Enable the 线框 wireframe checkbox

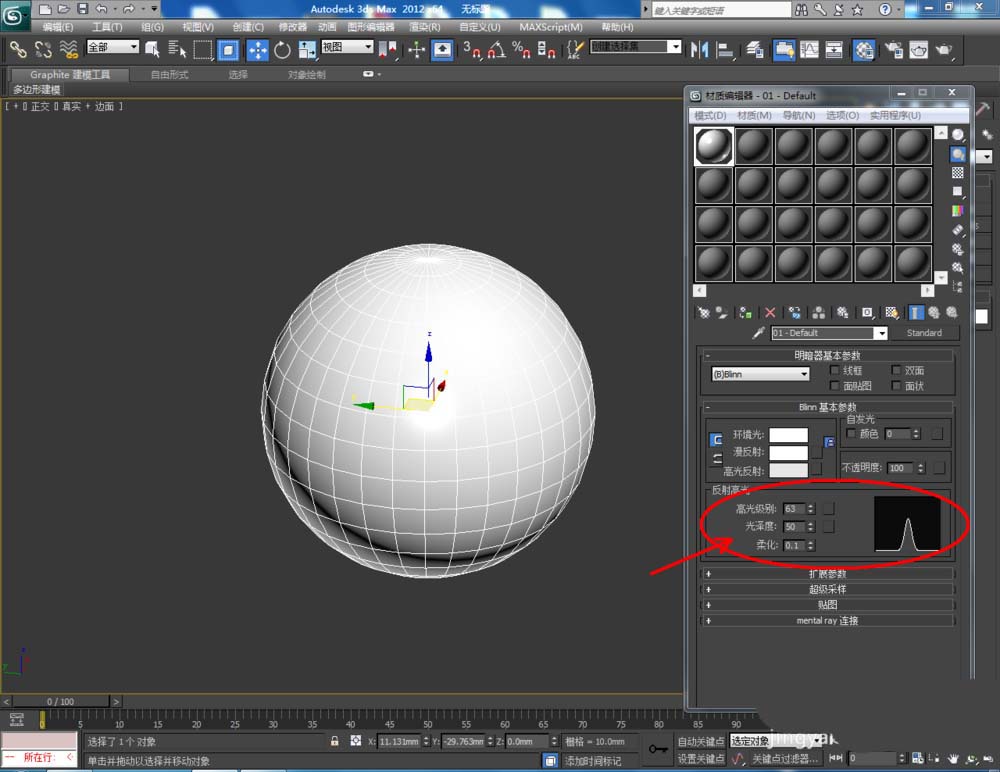835,370
